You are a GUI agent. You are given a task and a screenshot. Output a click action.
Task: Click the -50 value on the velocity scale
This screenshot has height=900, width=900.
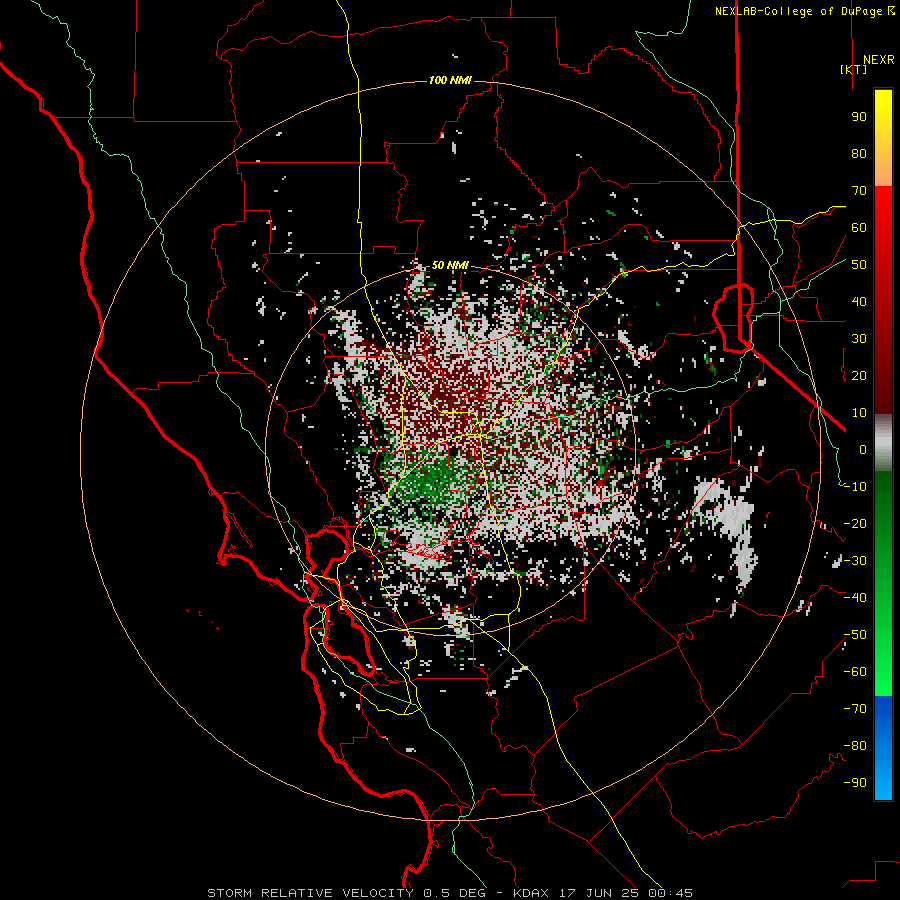pos(855,635)
